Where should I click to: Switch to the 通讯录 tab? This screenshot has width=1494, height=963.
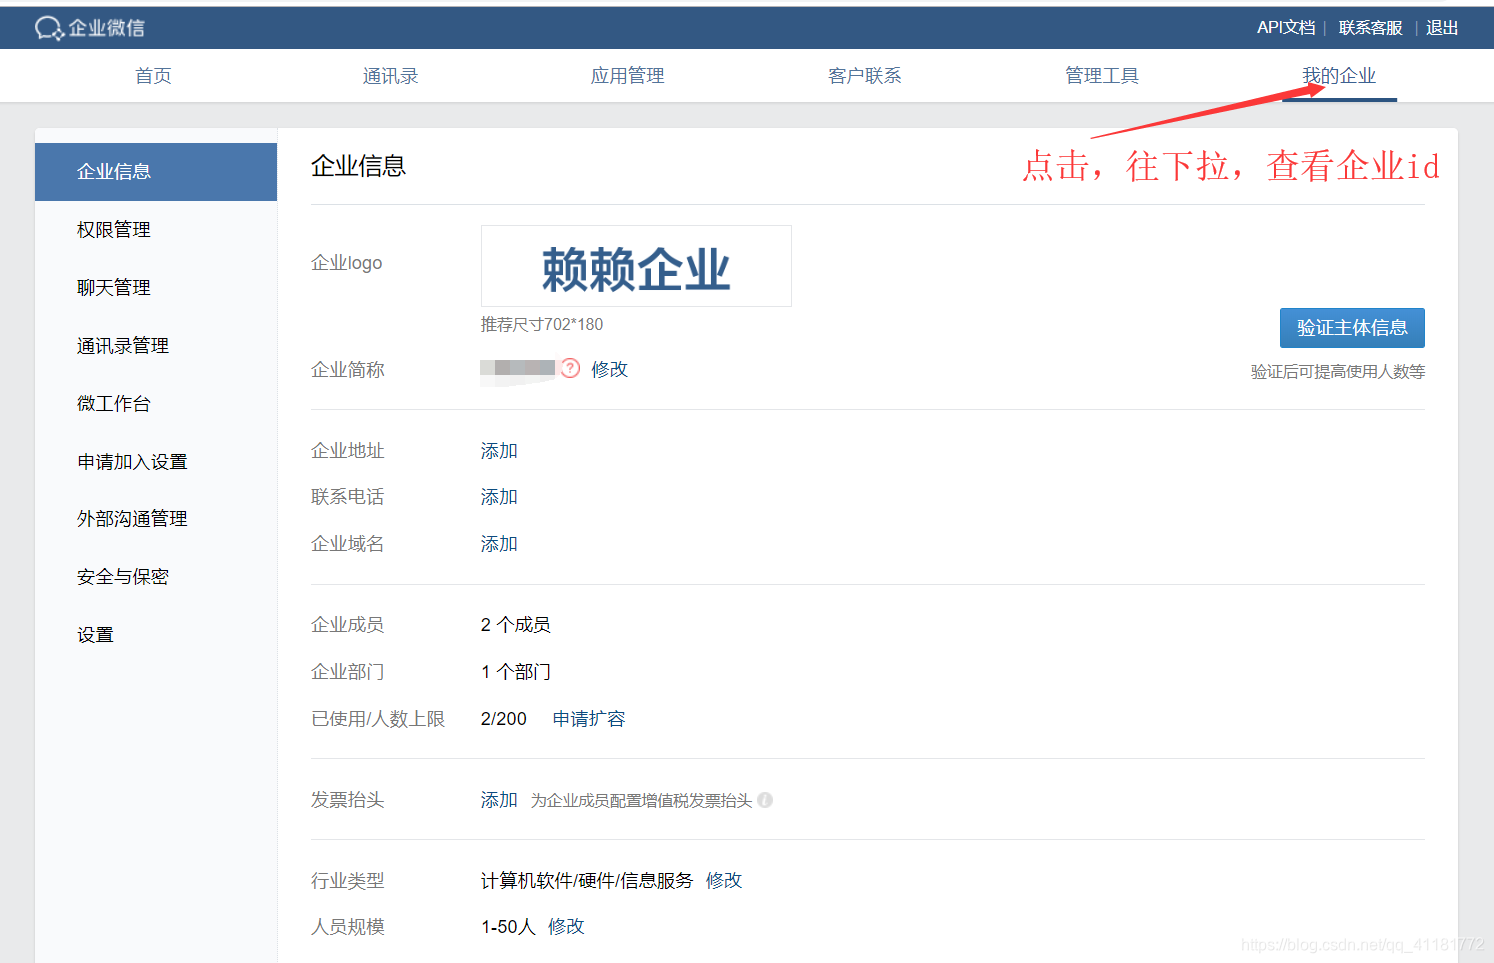tap(390, 76)
